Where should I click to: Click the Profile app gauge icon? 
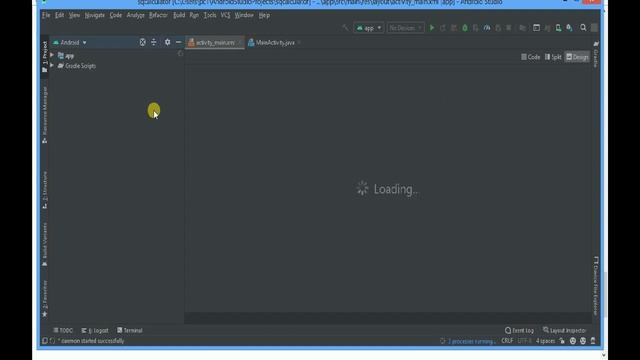pos(487,28)
